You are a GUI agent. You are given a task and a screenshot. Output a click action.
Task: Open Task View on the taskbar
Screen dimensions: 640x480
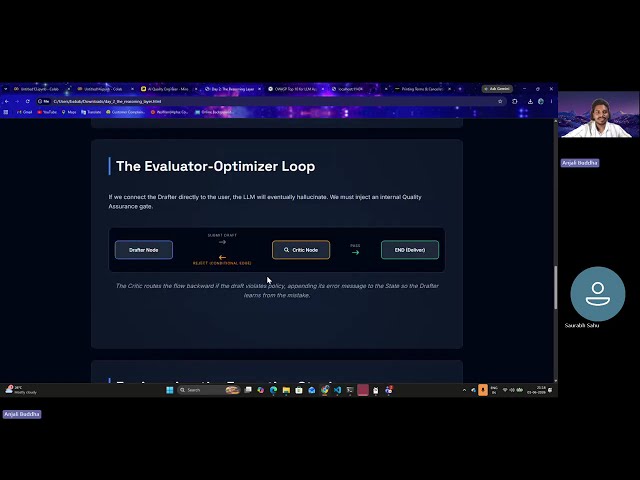(248, 390)
